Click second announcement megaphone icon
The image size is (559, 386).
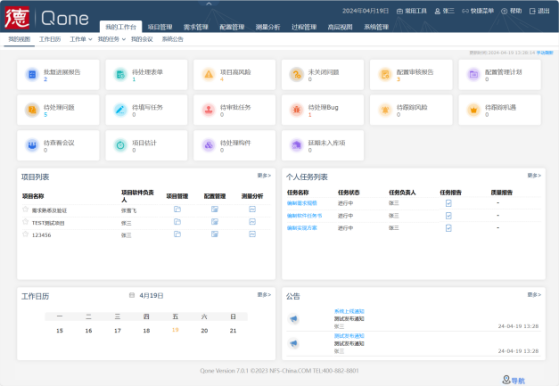pos(293,343)
